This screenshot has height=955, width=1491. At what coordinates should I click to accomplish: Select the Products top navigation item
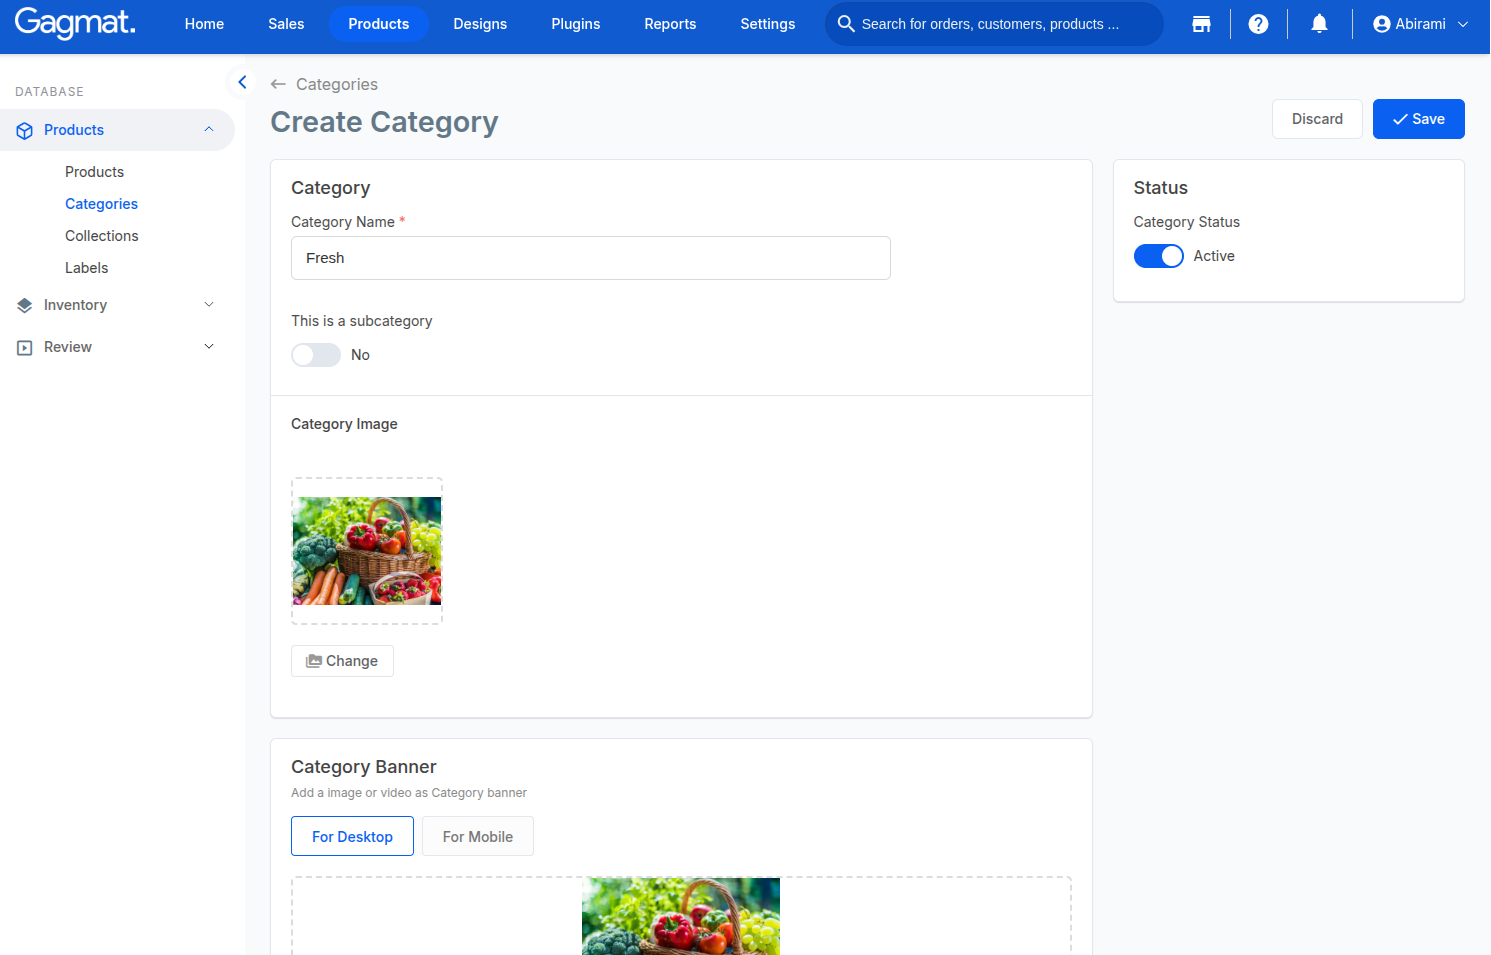point(379,24)
